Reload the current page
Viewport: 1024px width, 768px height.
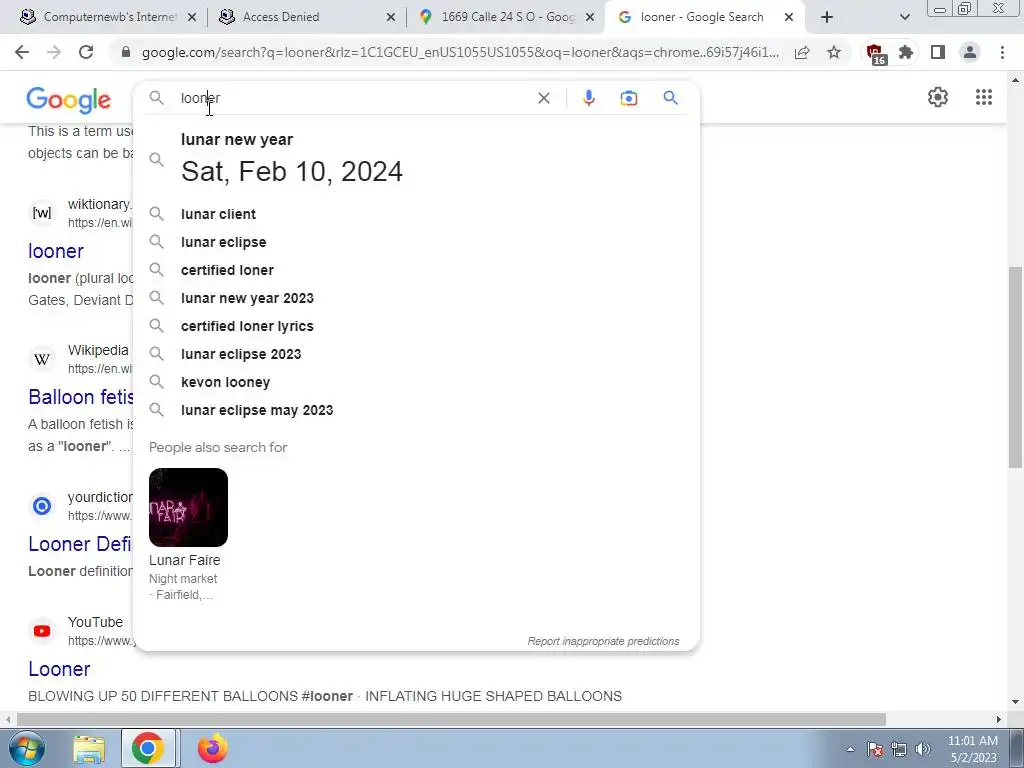[x=86, y=52]
